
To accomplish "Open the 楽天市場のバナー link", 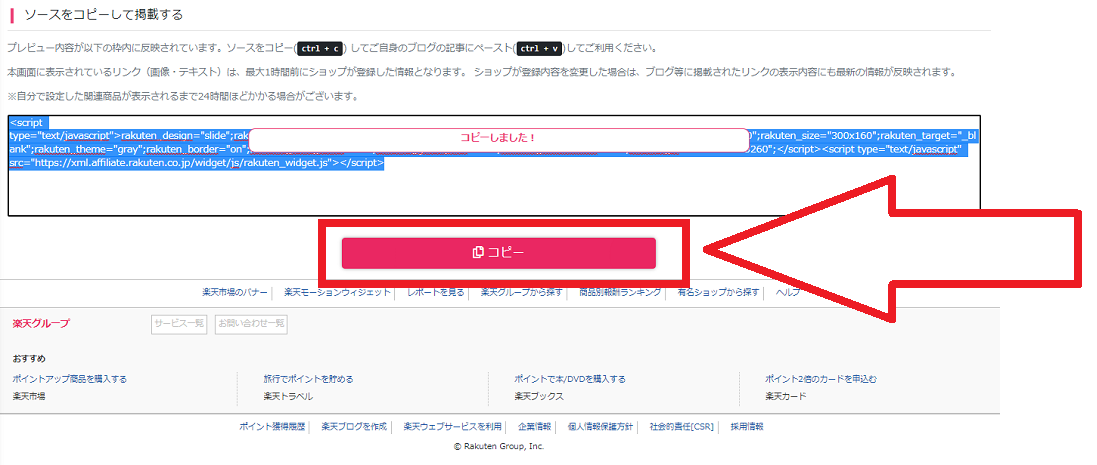I will 235,292.
